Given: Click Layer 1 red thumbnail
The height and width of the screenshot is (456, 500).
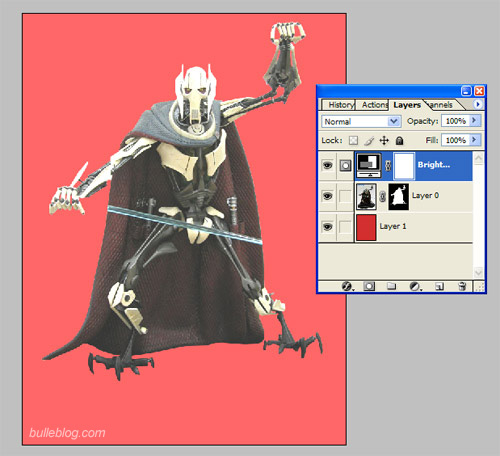Looking at the screenshot, I should 366,227.
